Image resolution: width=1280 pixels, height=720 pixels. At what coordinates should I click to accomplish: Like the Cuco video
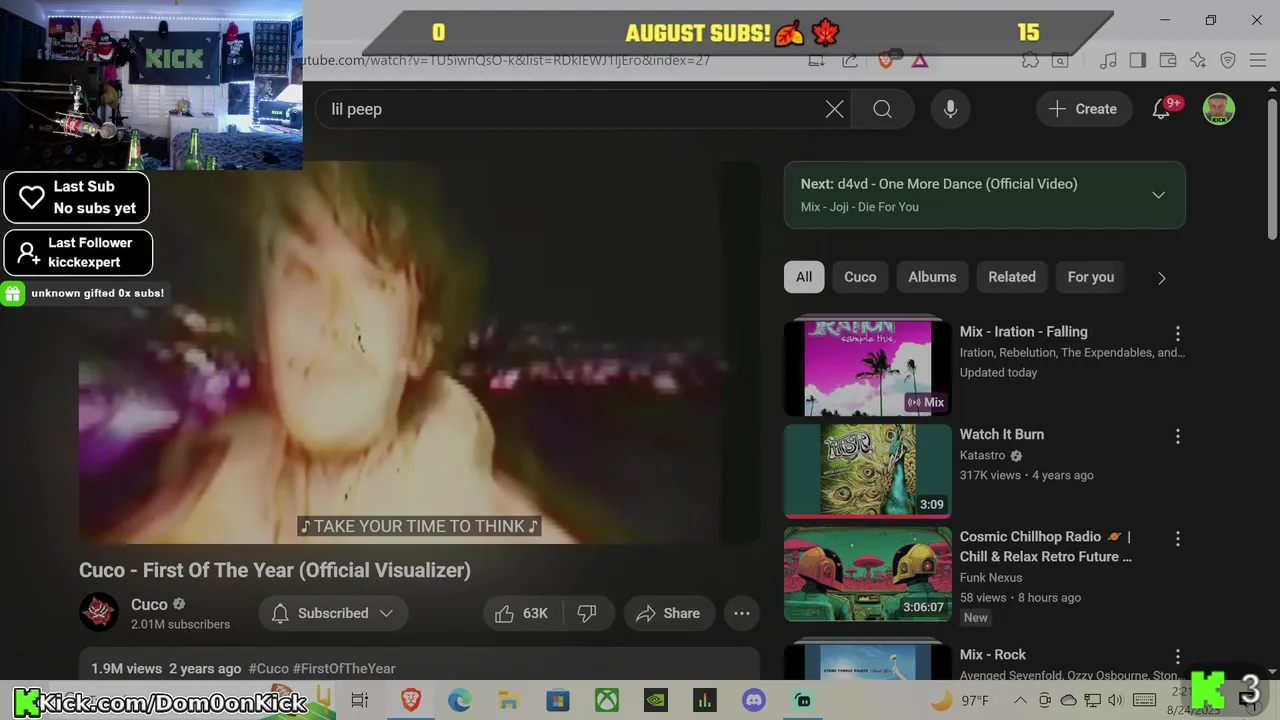521,613
